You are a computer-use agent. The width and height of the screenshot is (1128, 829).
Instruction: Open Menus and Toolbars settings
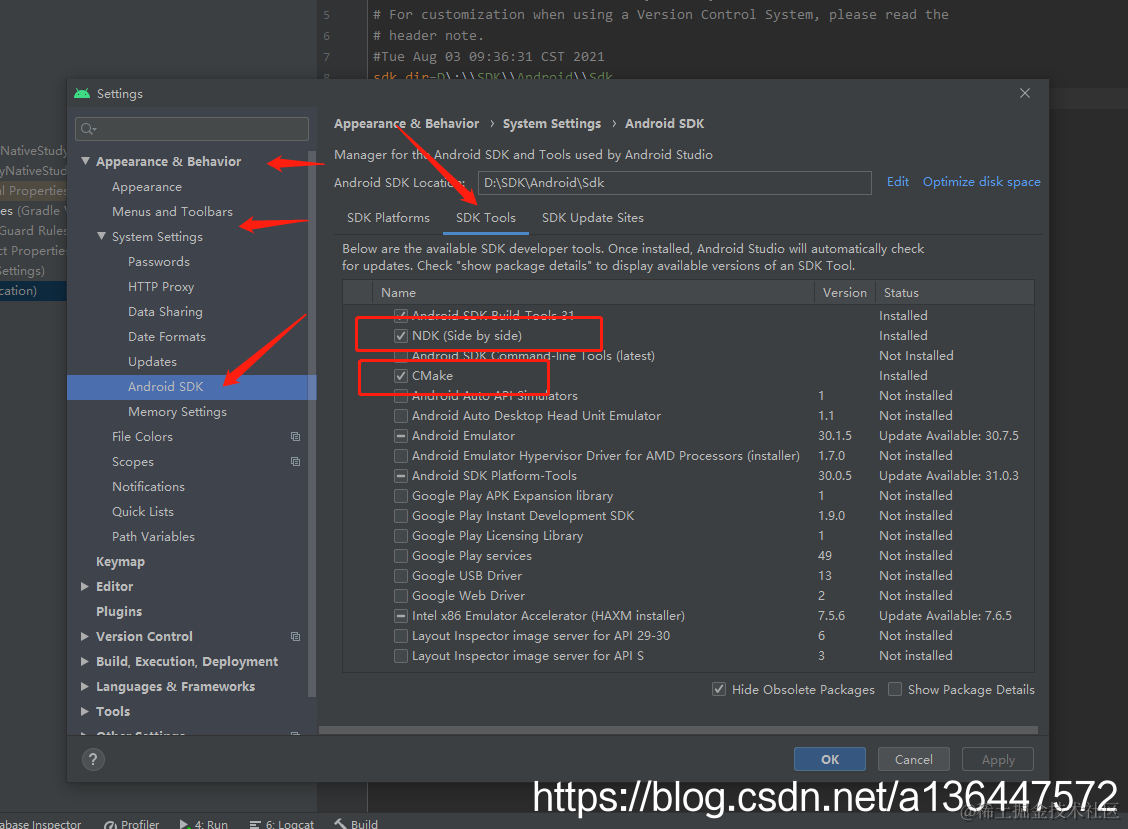pos(173,212)
